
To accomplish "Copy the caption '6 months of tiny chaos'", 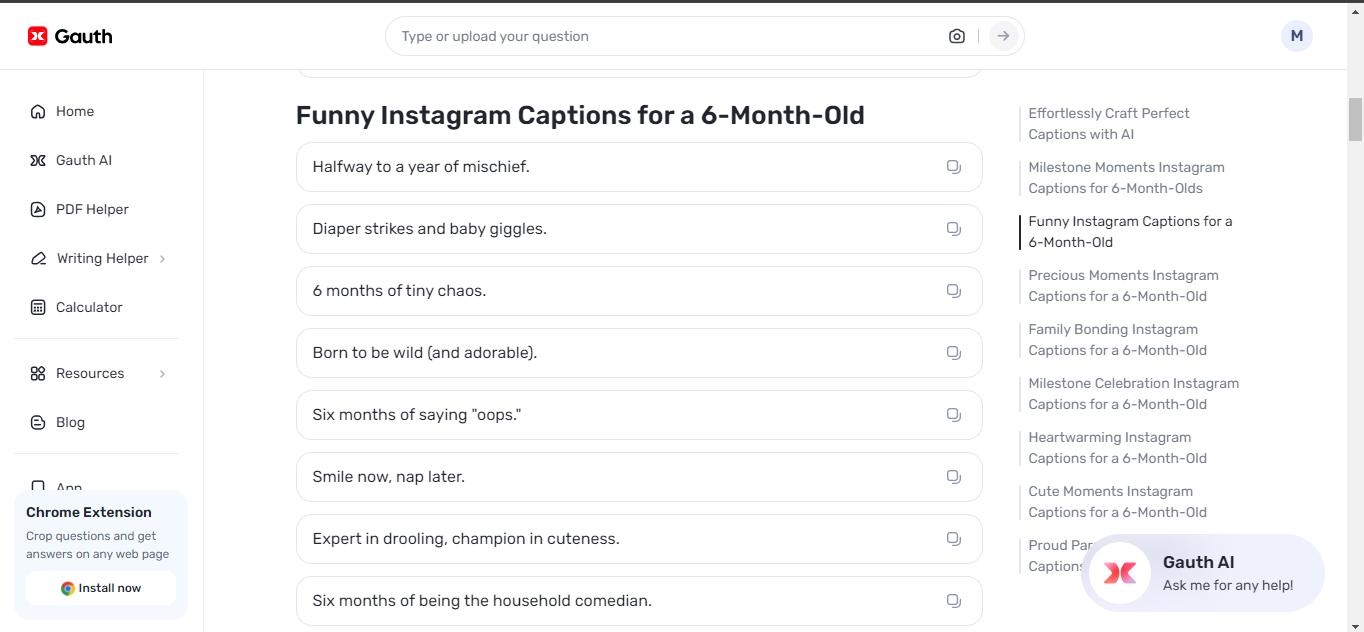I will click(x=953, y=291).
